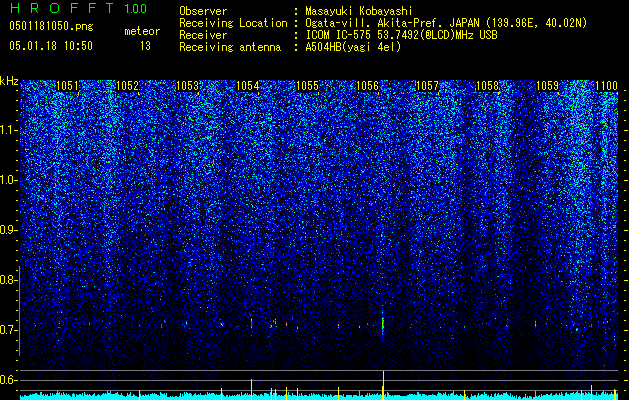This screenshot has height=400, width=629.
Task: Click the HROFFT title text
Action: (x=62, y=8)
